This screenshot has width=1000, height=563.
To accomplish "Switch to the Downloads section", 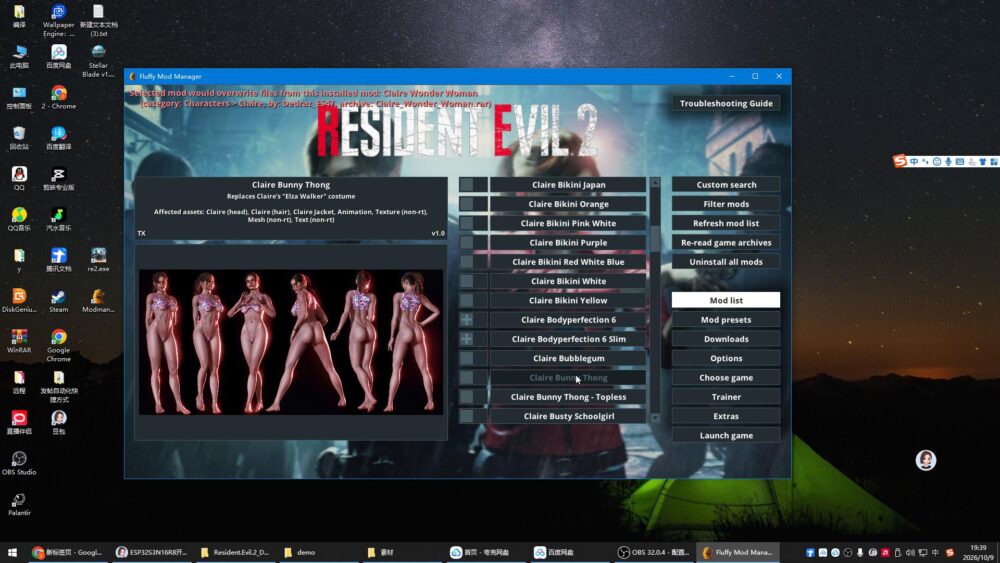I will (726, 339).
